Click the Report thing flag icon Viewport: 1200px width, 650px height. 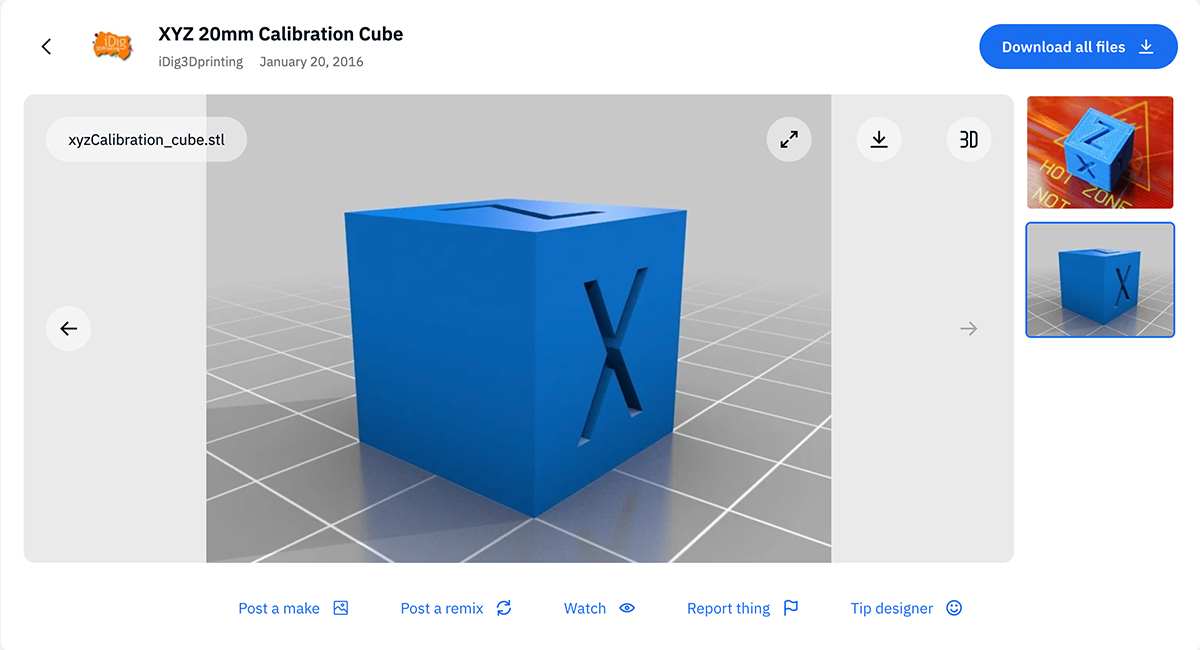(x=791, y=608)
